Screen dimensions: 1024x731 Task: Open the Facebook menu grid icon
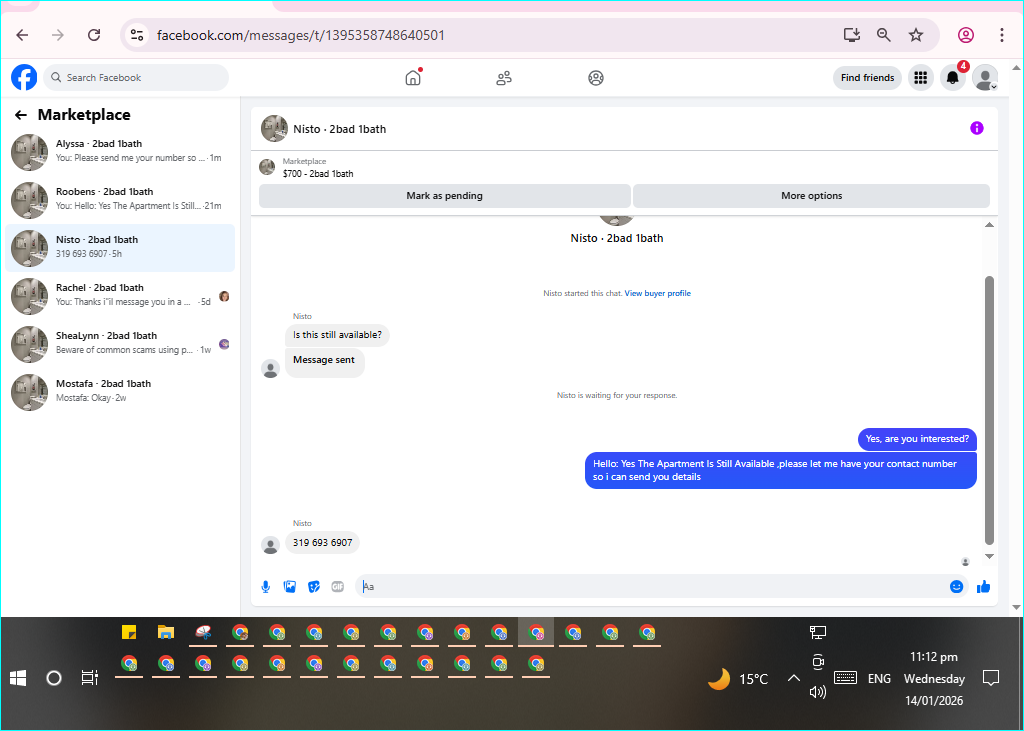(921, 78)
